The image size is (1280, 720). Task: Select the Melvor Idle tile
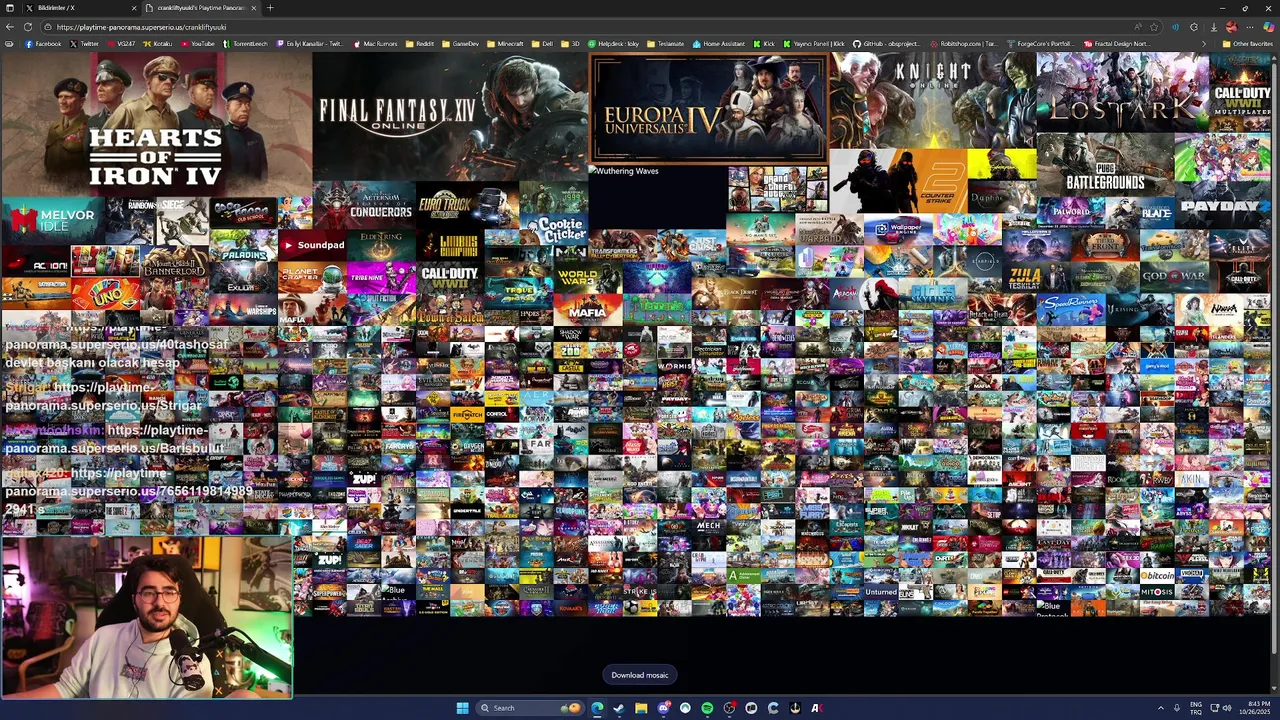(x=54, y=221)
